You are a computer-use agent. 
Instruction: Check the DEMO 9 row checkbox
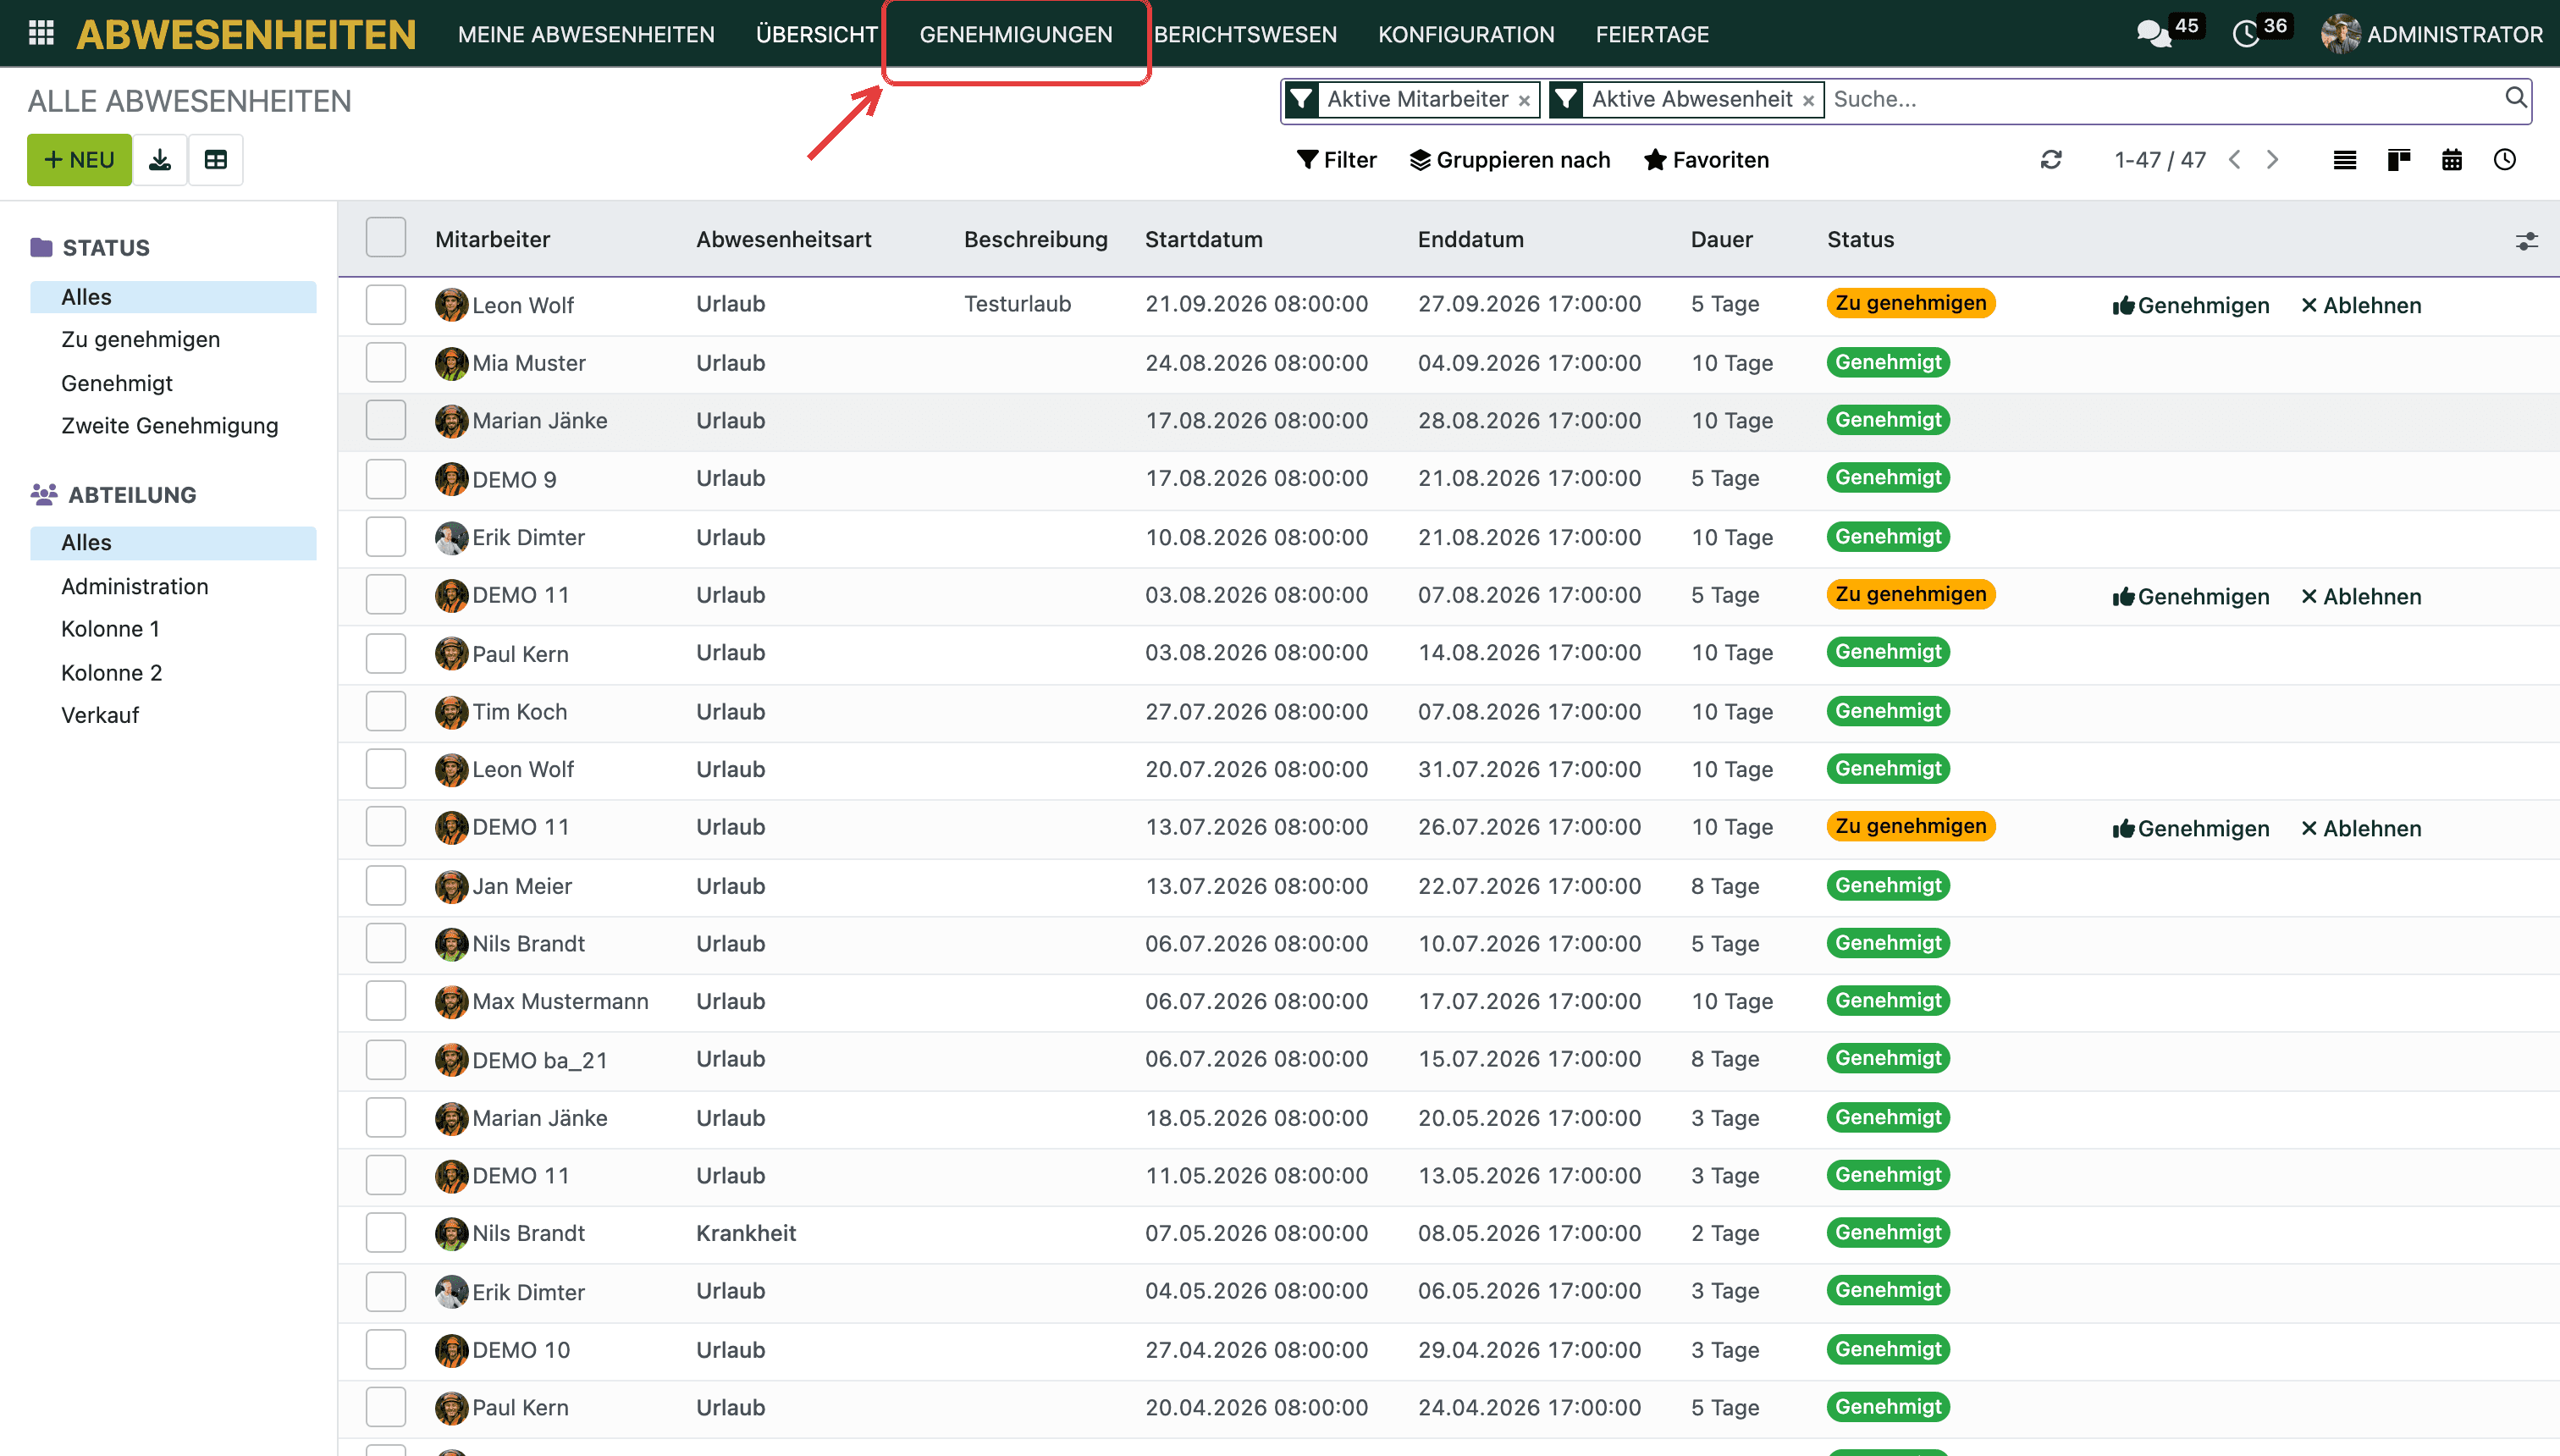tap(386, 479)
